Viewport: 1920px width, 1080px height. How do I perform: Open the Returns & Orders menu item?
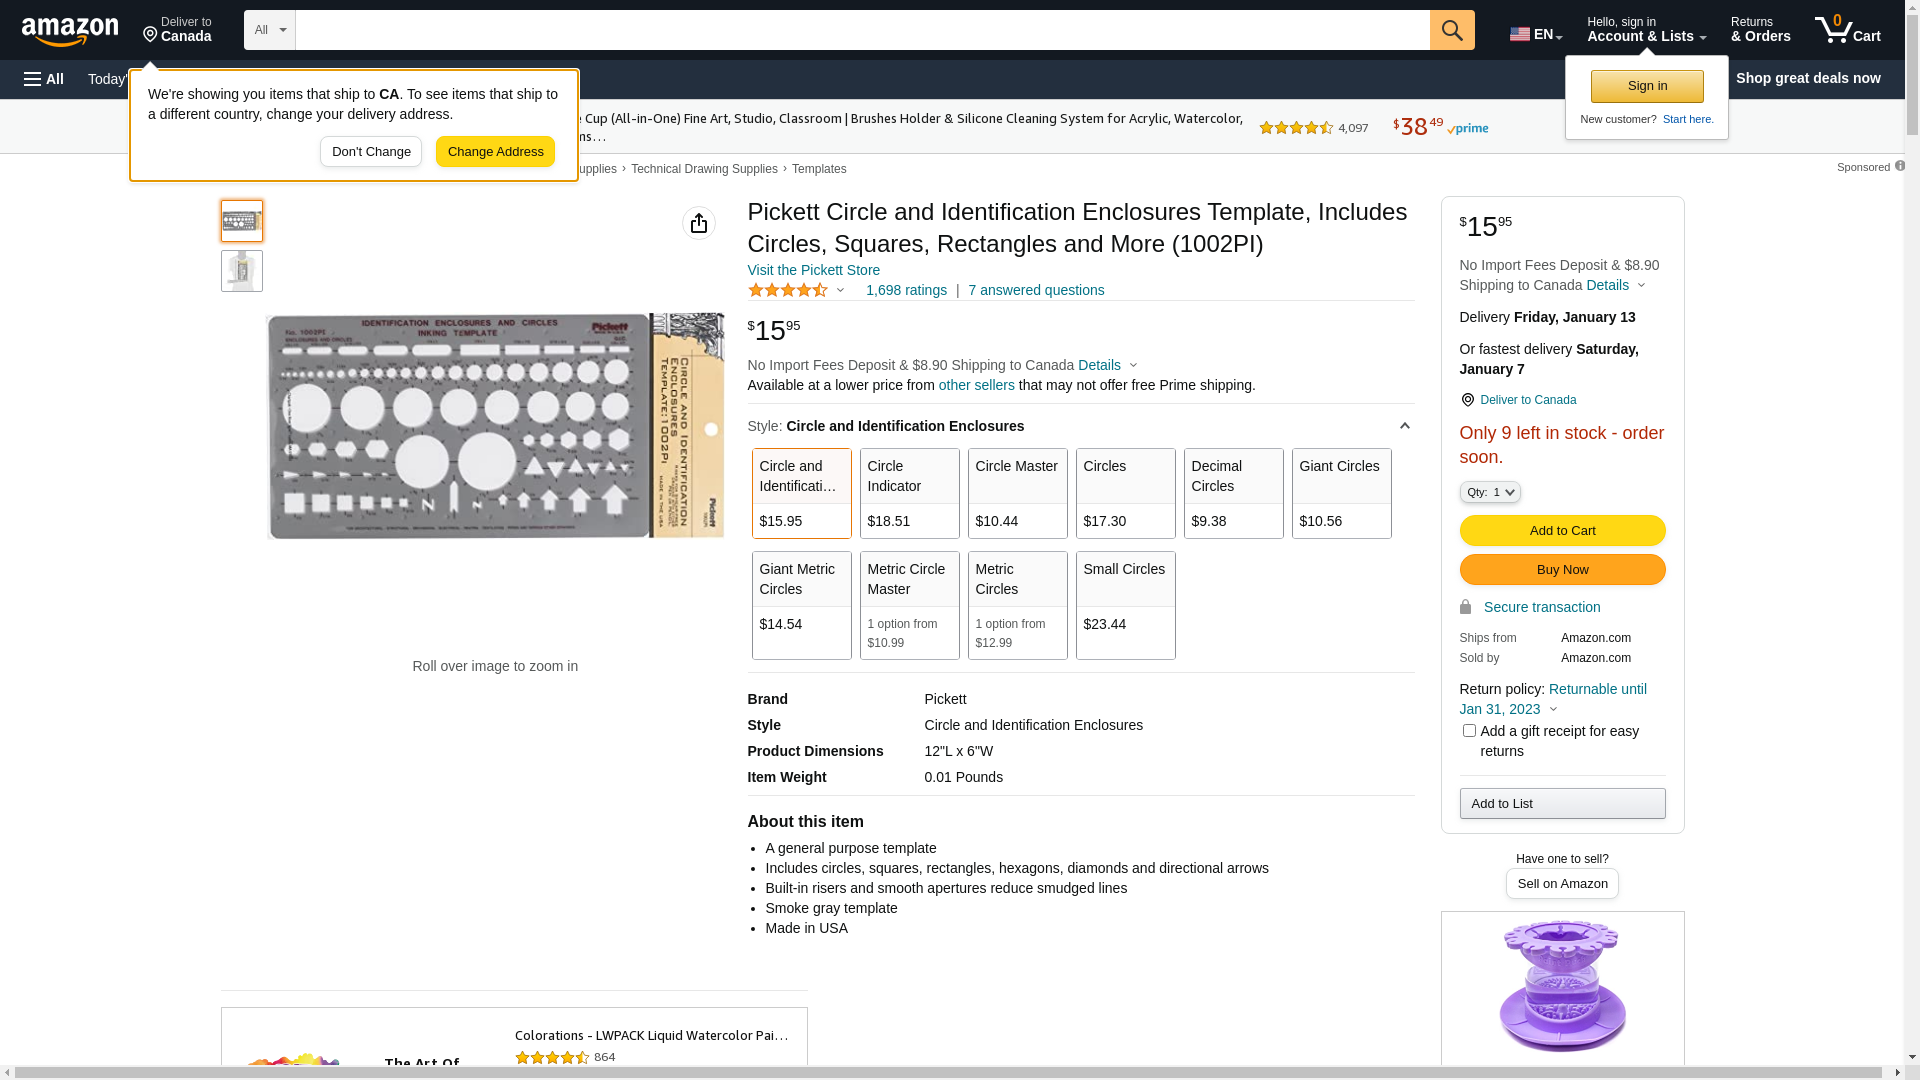[x=1759, y=30]
